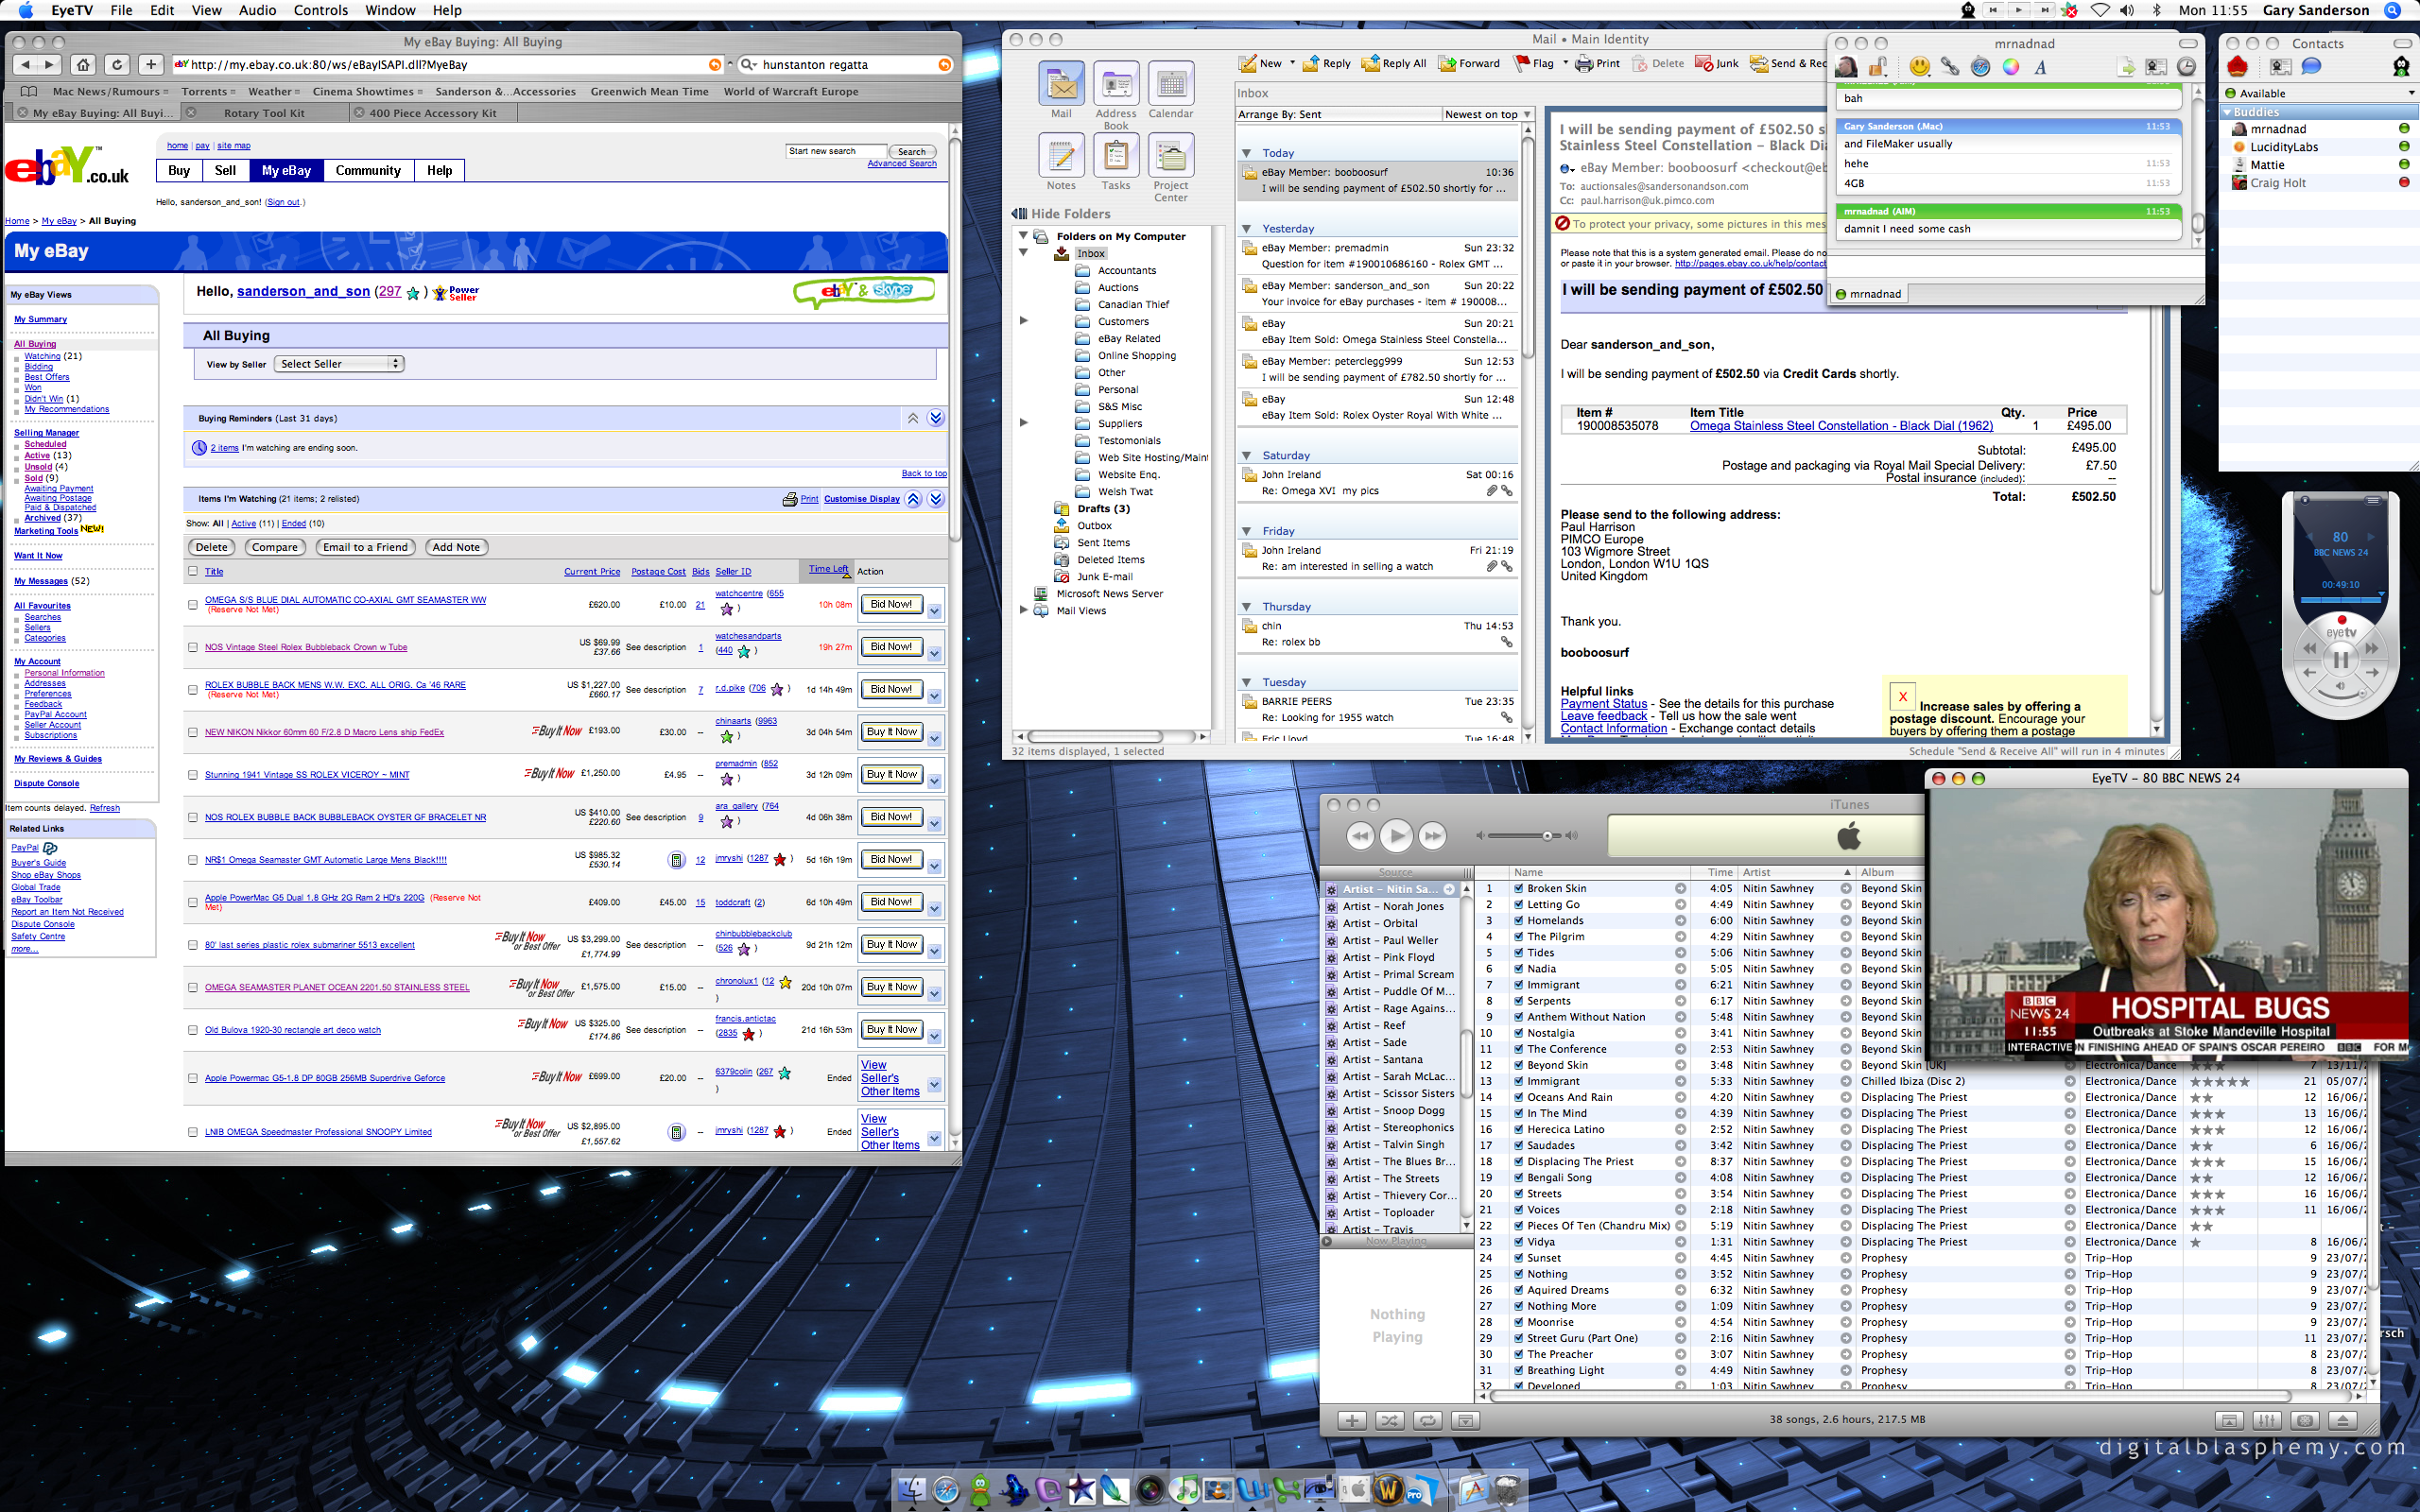Image resolution: width=2420 pixels, height=1512 pixels.
Task: Mark message as Junk
Action: click(x=1717, y=63)
